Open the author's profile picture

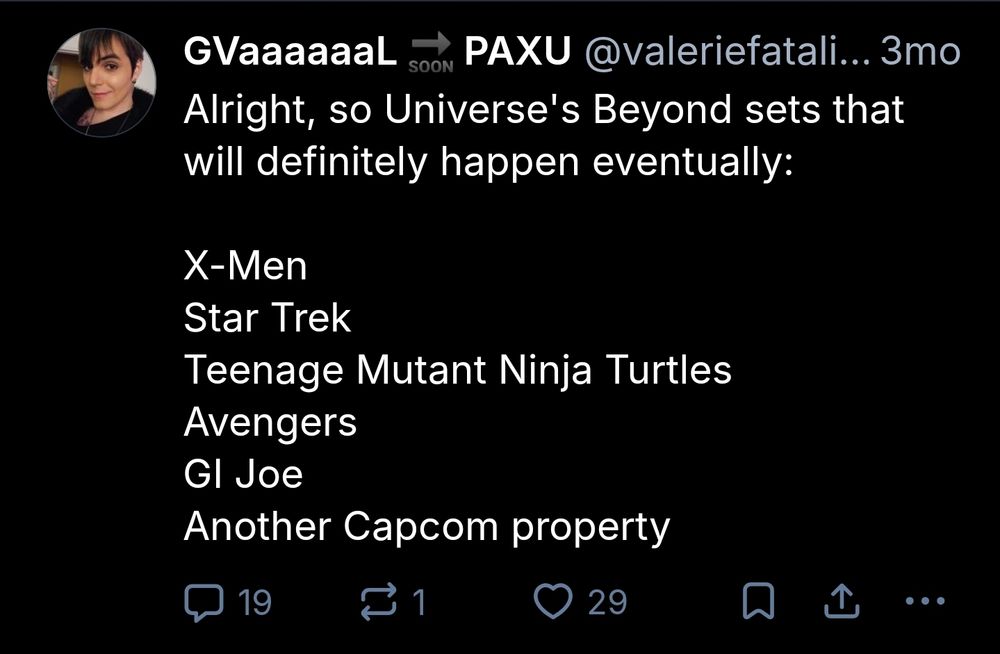point(103,82)
